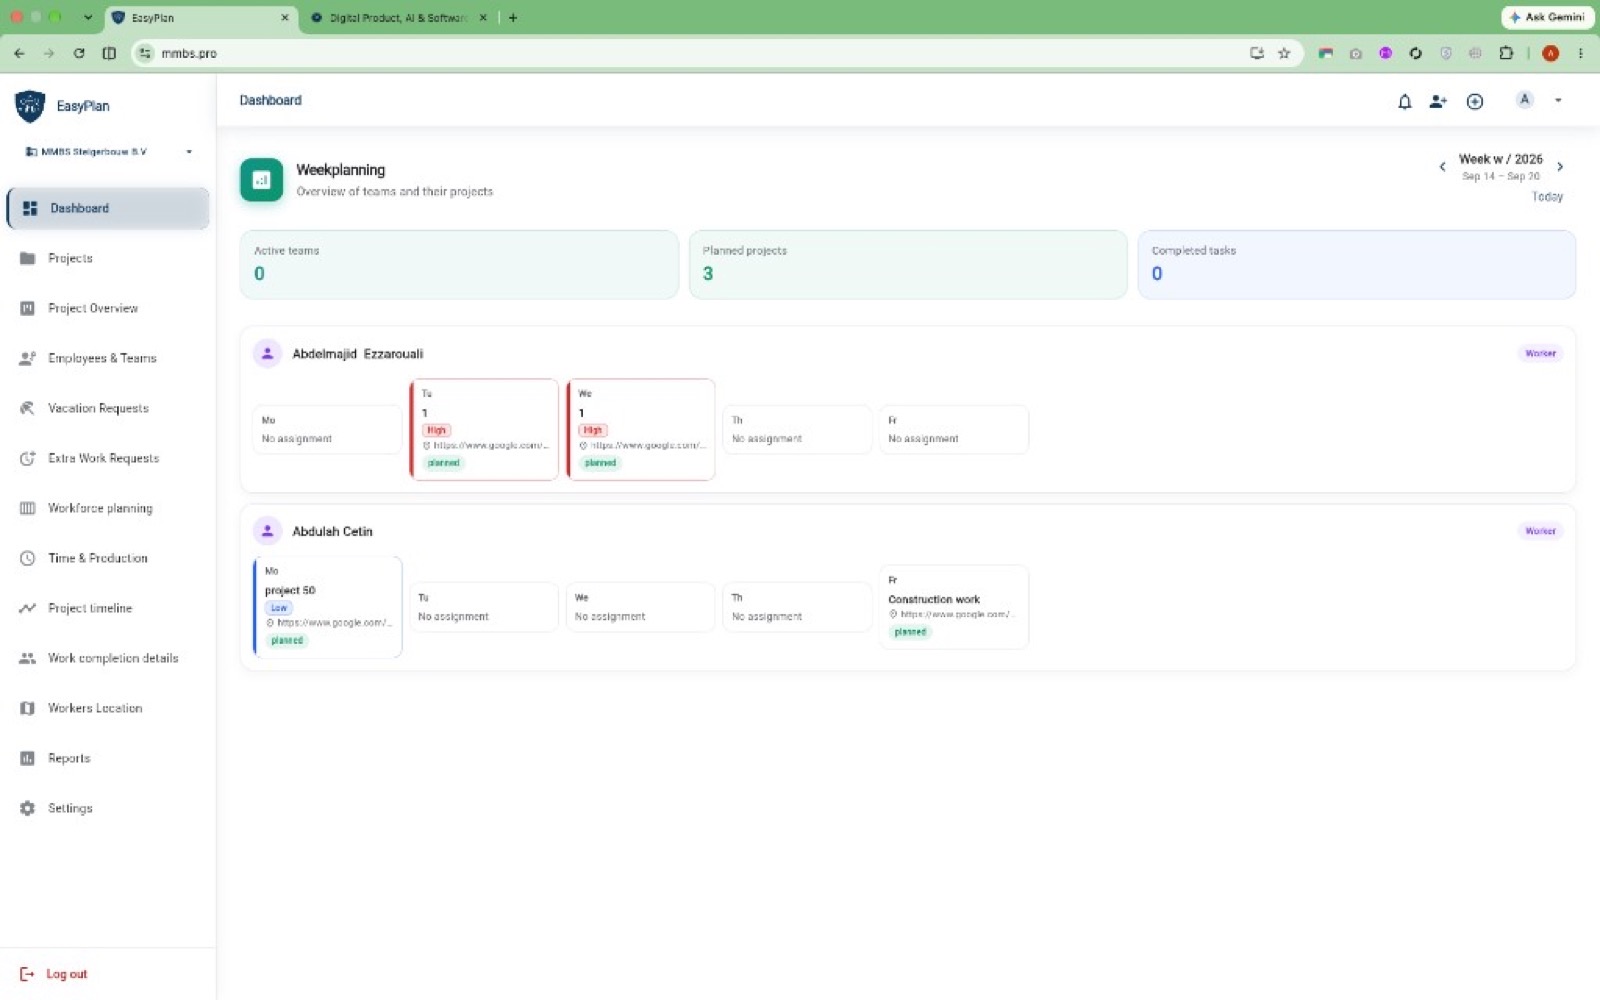Go to previous week with left chevron
Viewport: 1600px width, 1000px height.
point(1442,167)
